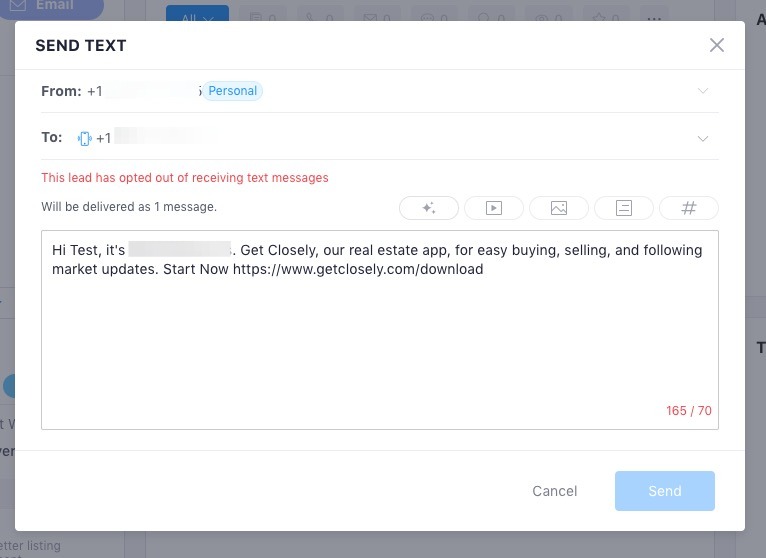Close the Send Text dialog
Image resolution: width=766 pixels, height=558 pixels.
pyautogui.click(x=716, y=45)
